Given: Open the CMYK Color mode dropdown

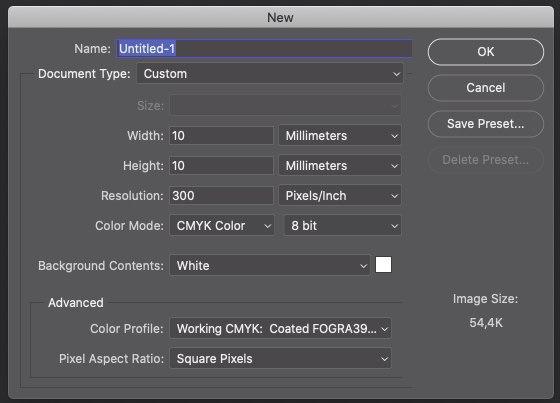Looking at the screenshot, I should (222, 226).
